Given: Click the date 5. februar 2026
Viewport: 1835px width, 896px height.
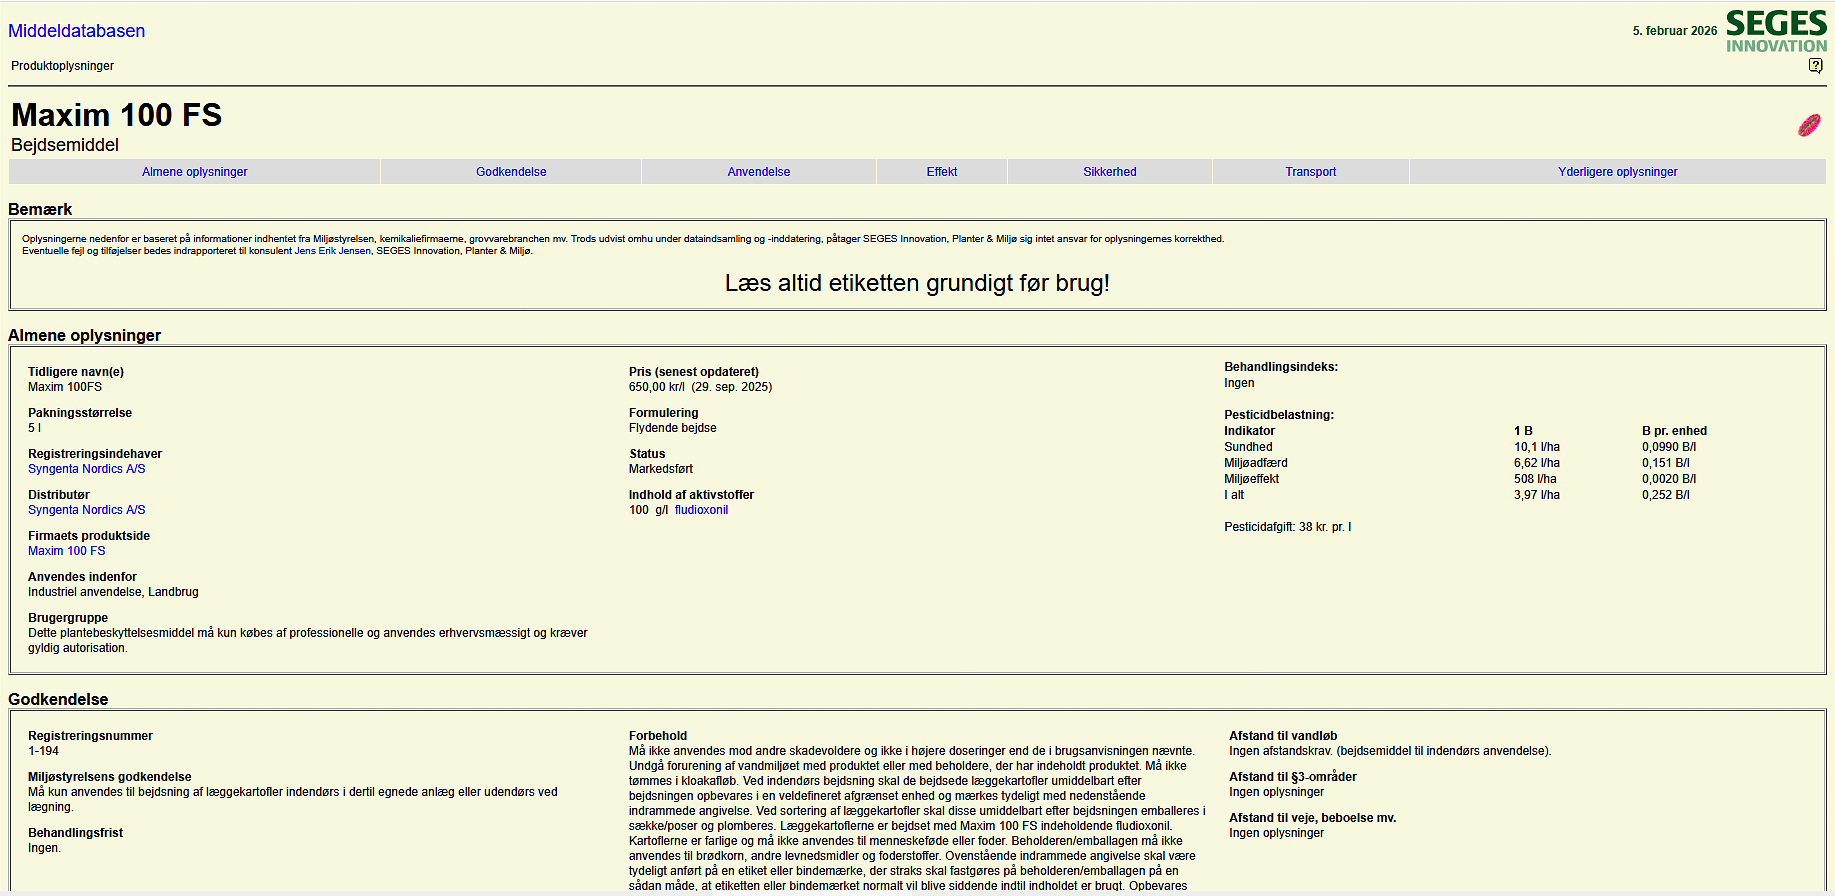Looking at the screenshot, I should (x=1674, y=31).
